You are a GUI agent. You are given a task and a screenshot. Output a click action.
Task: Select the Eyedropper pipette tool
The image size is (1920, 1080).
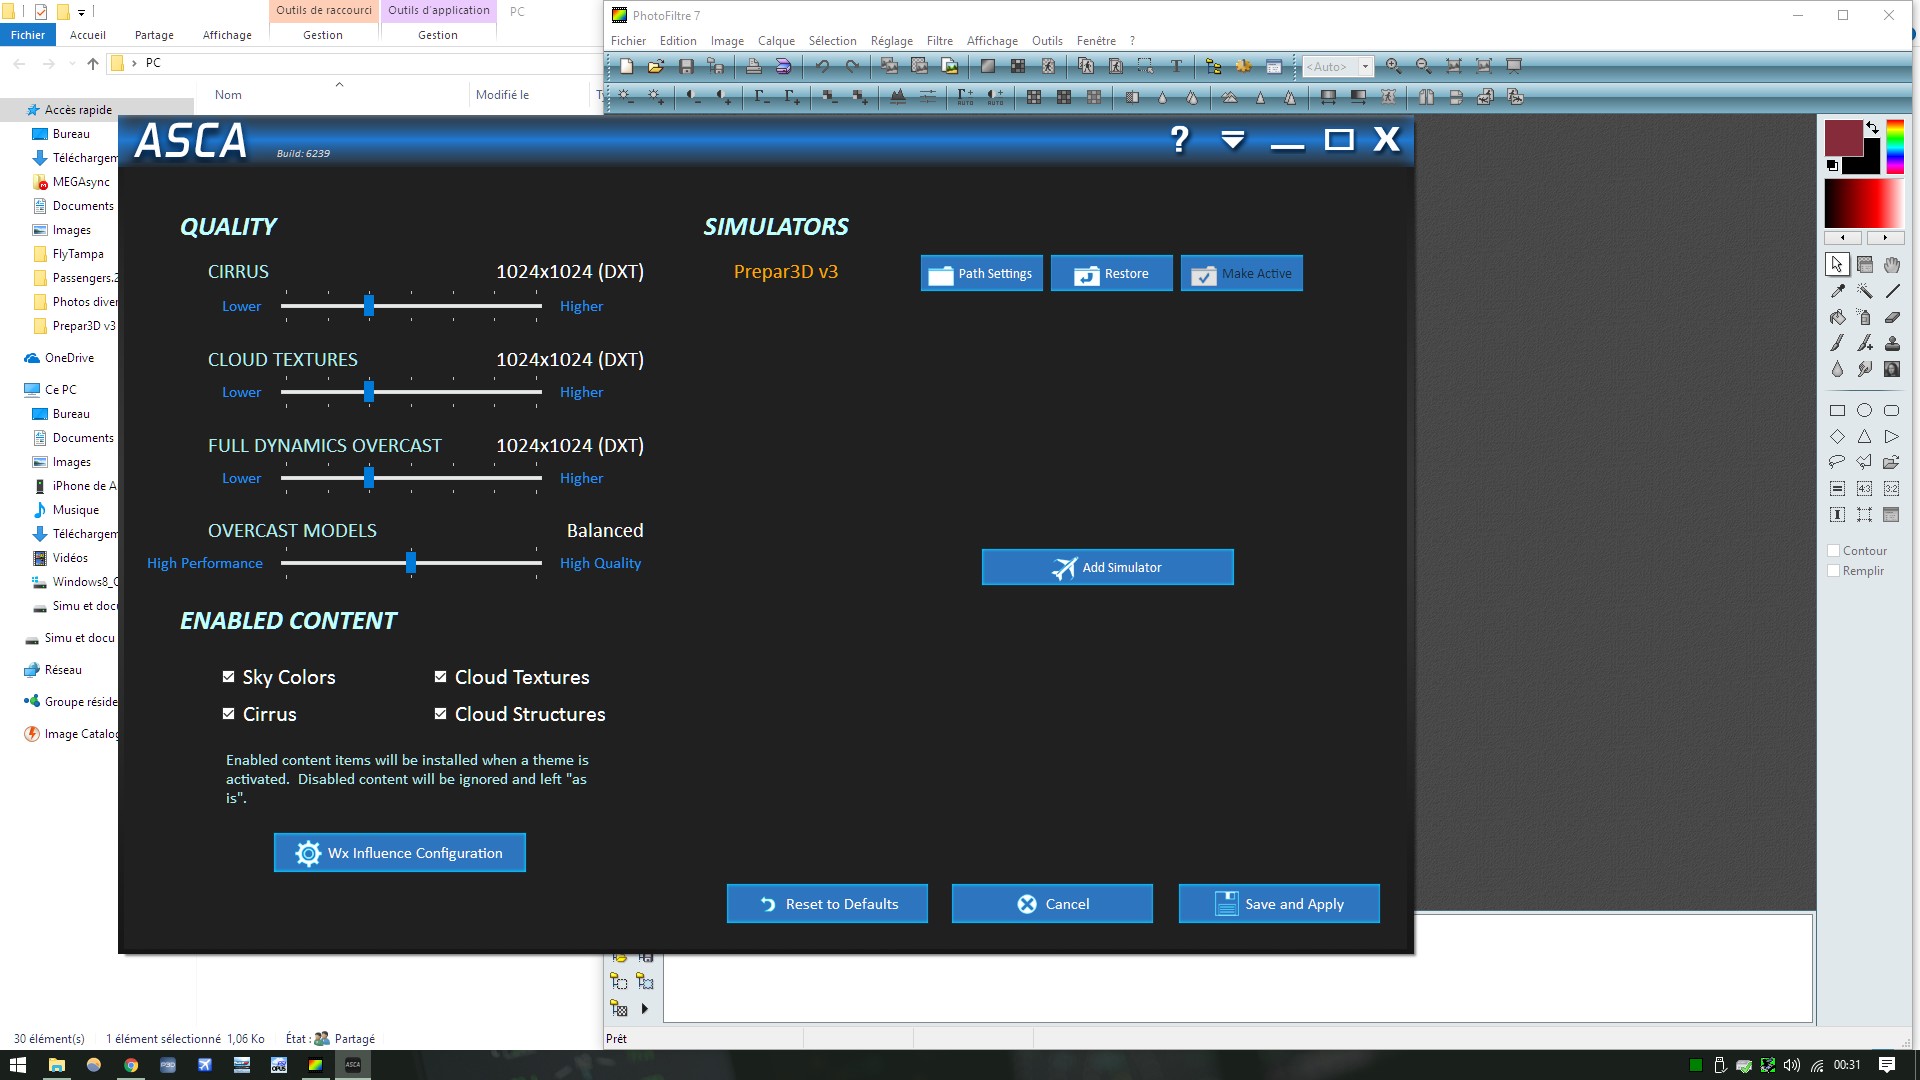click(1837, 291)
